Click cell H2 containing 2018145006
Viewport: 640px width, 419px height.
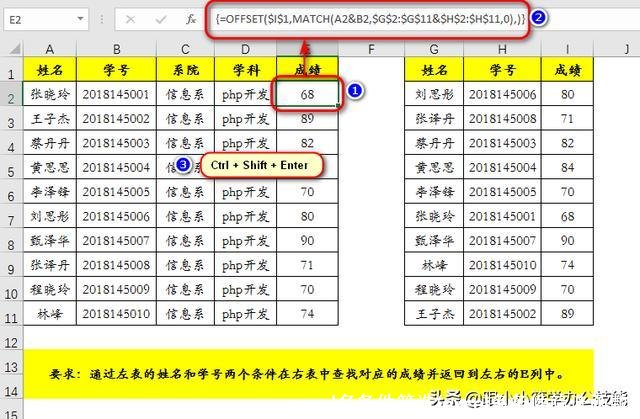(502, 94)
